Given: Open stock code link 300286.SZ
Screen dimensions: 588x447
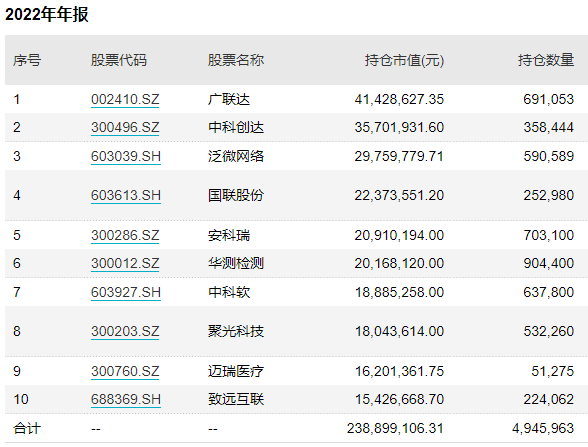Looking at the screenshot, I should pyautogui.click(x=125, y=236).
